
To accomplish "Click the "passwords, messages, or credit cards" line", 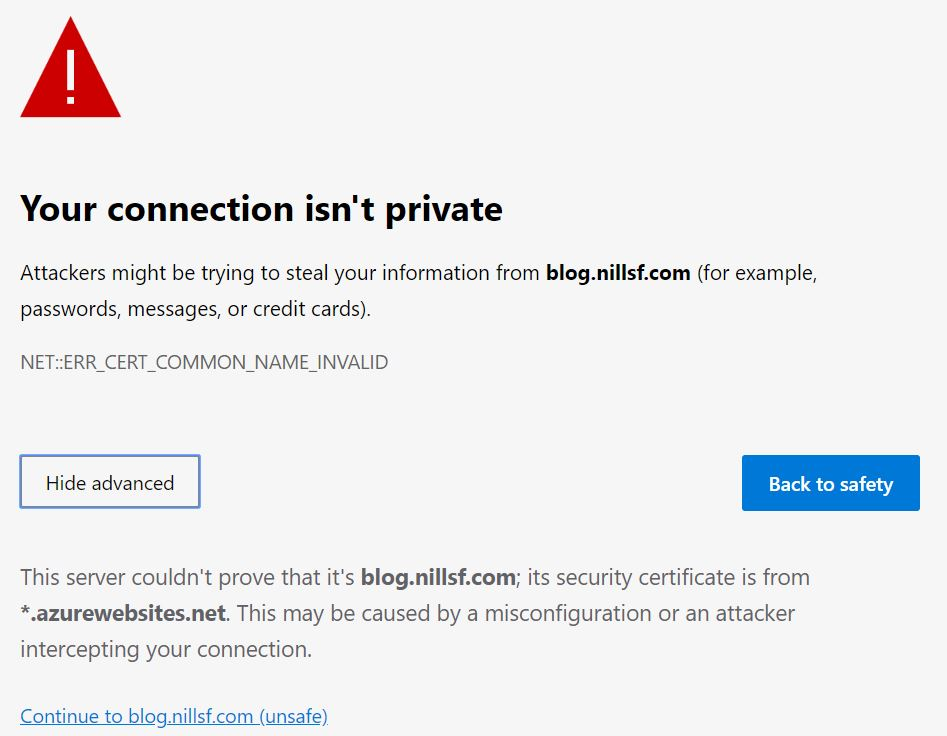I will point(195,309).
